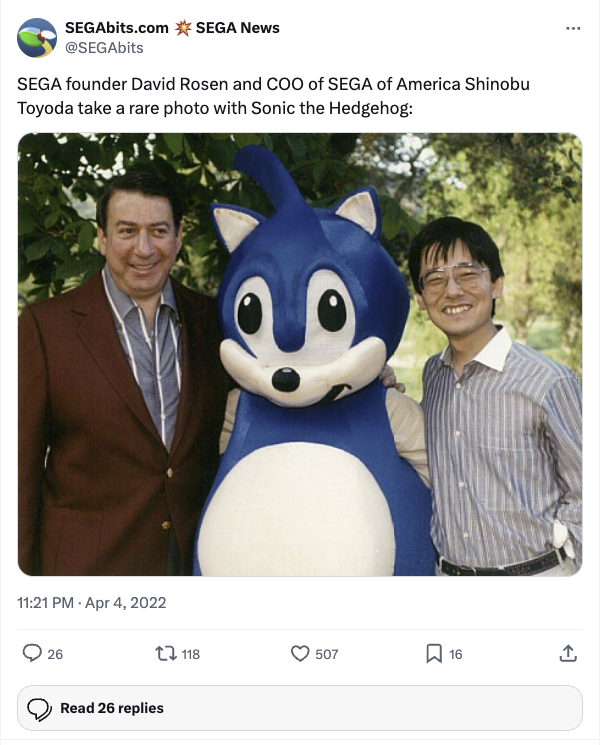Click the 26 reply count number
The width and height of the screenshot is (603, 745).
55,654
